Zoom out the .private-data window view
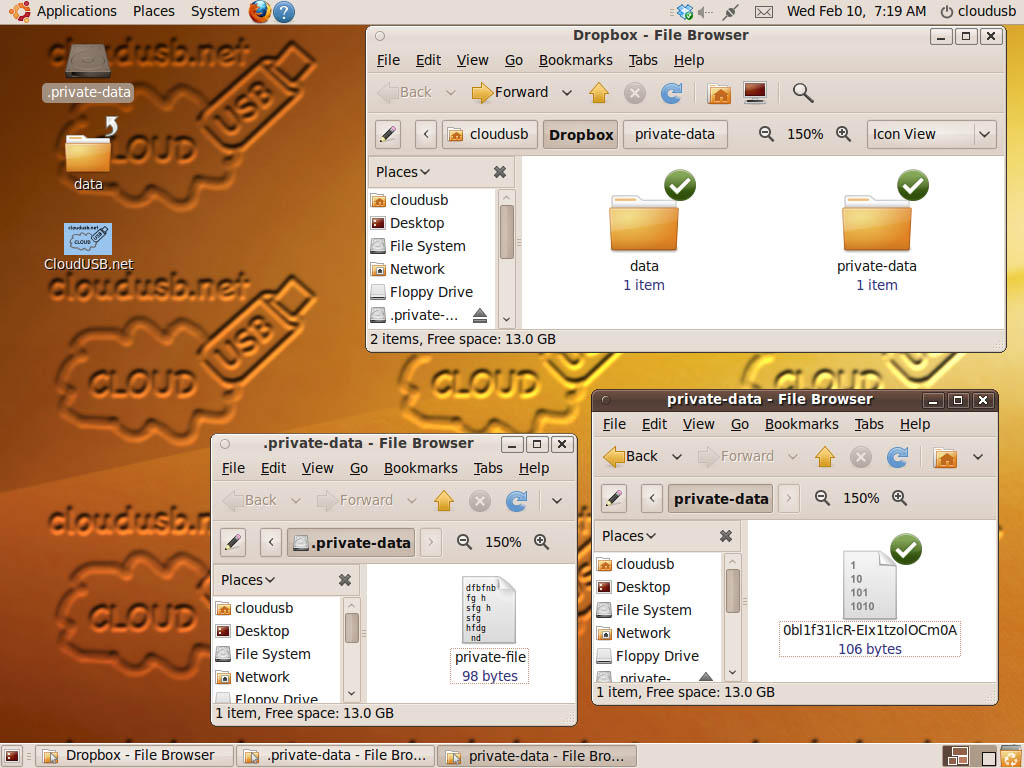The height and width of the screenshot is (768, 1024). tap(464, 541)
